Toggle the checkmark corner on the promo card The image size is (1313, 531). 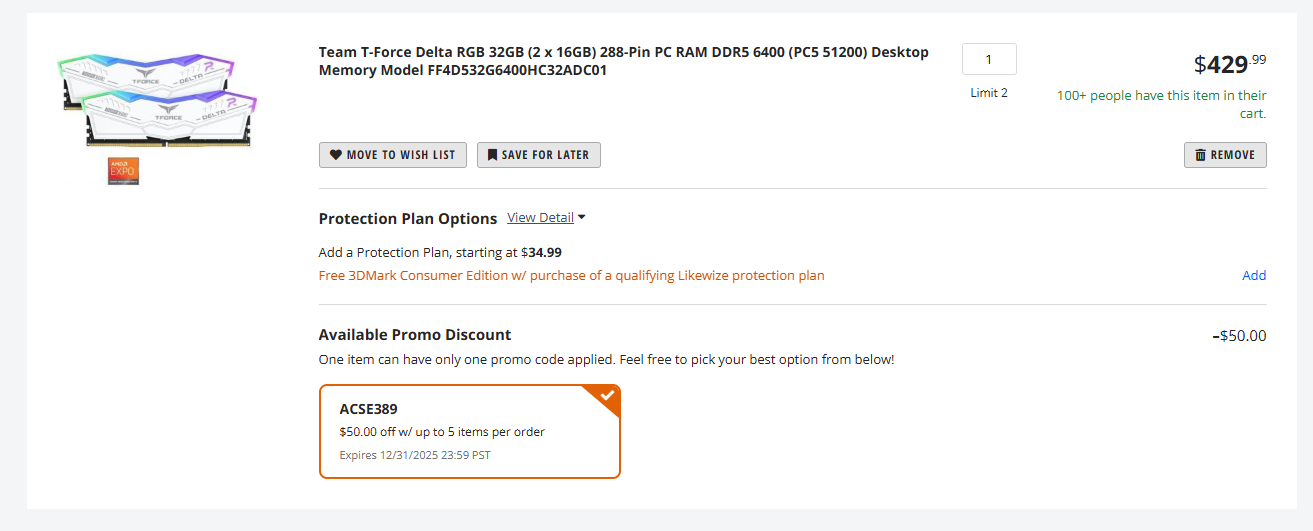click(606, 396)
